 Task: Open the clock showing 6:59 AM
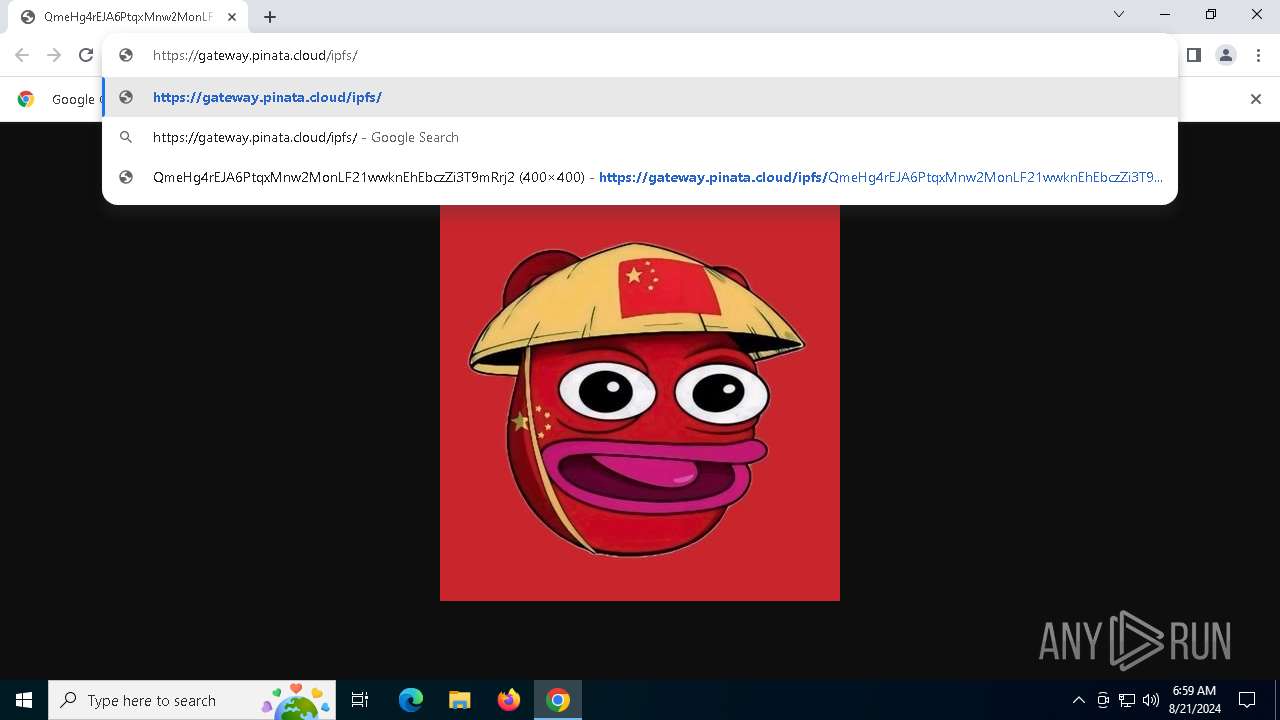[x=1194, y=700]
